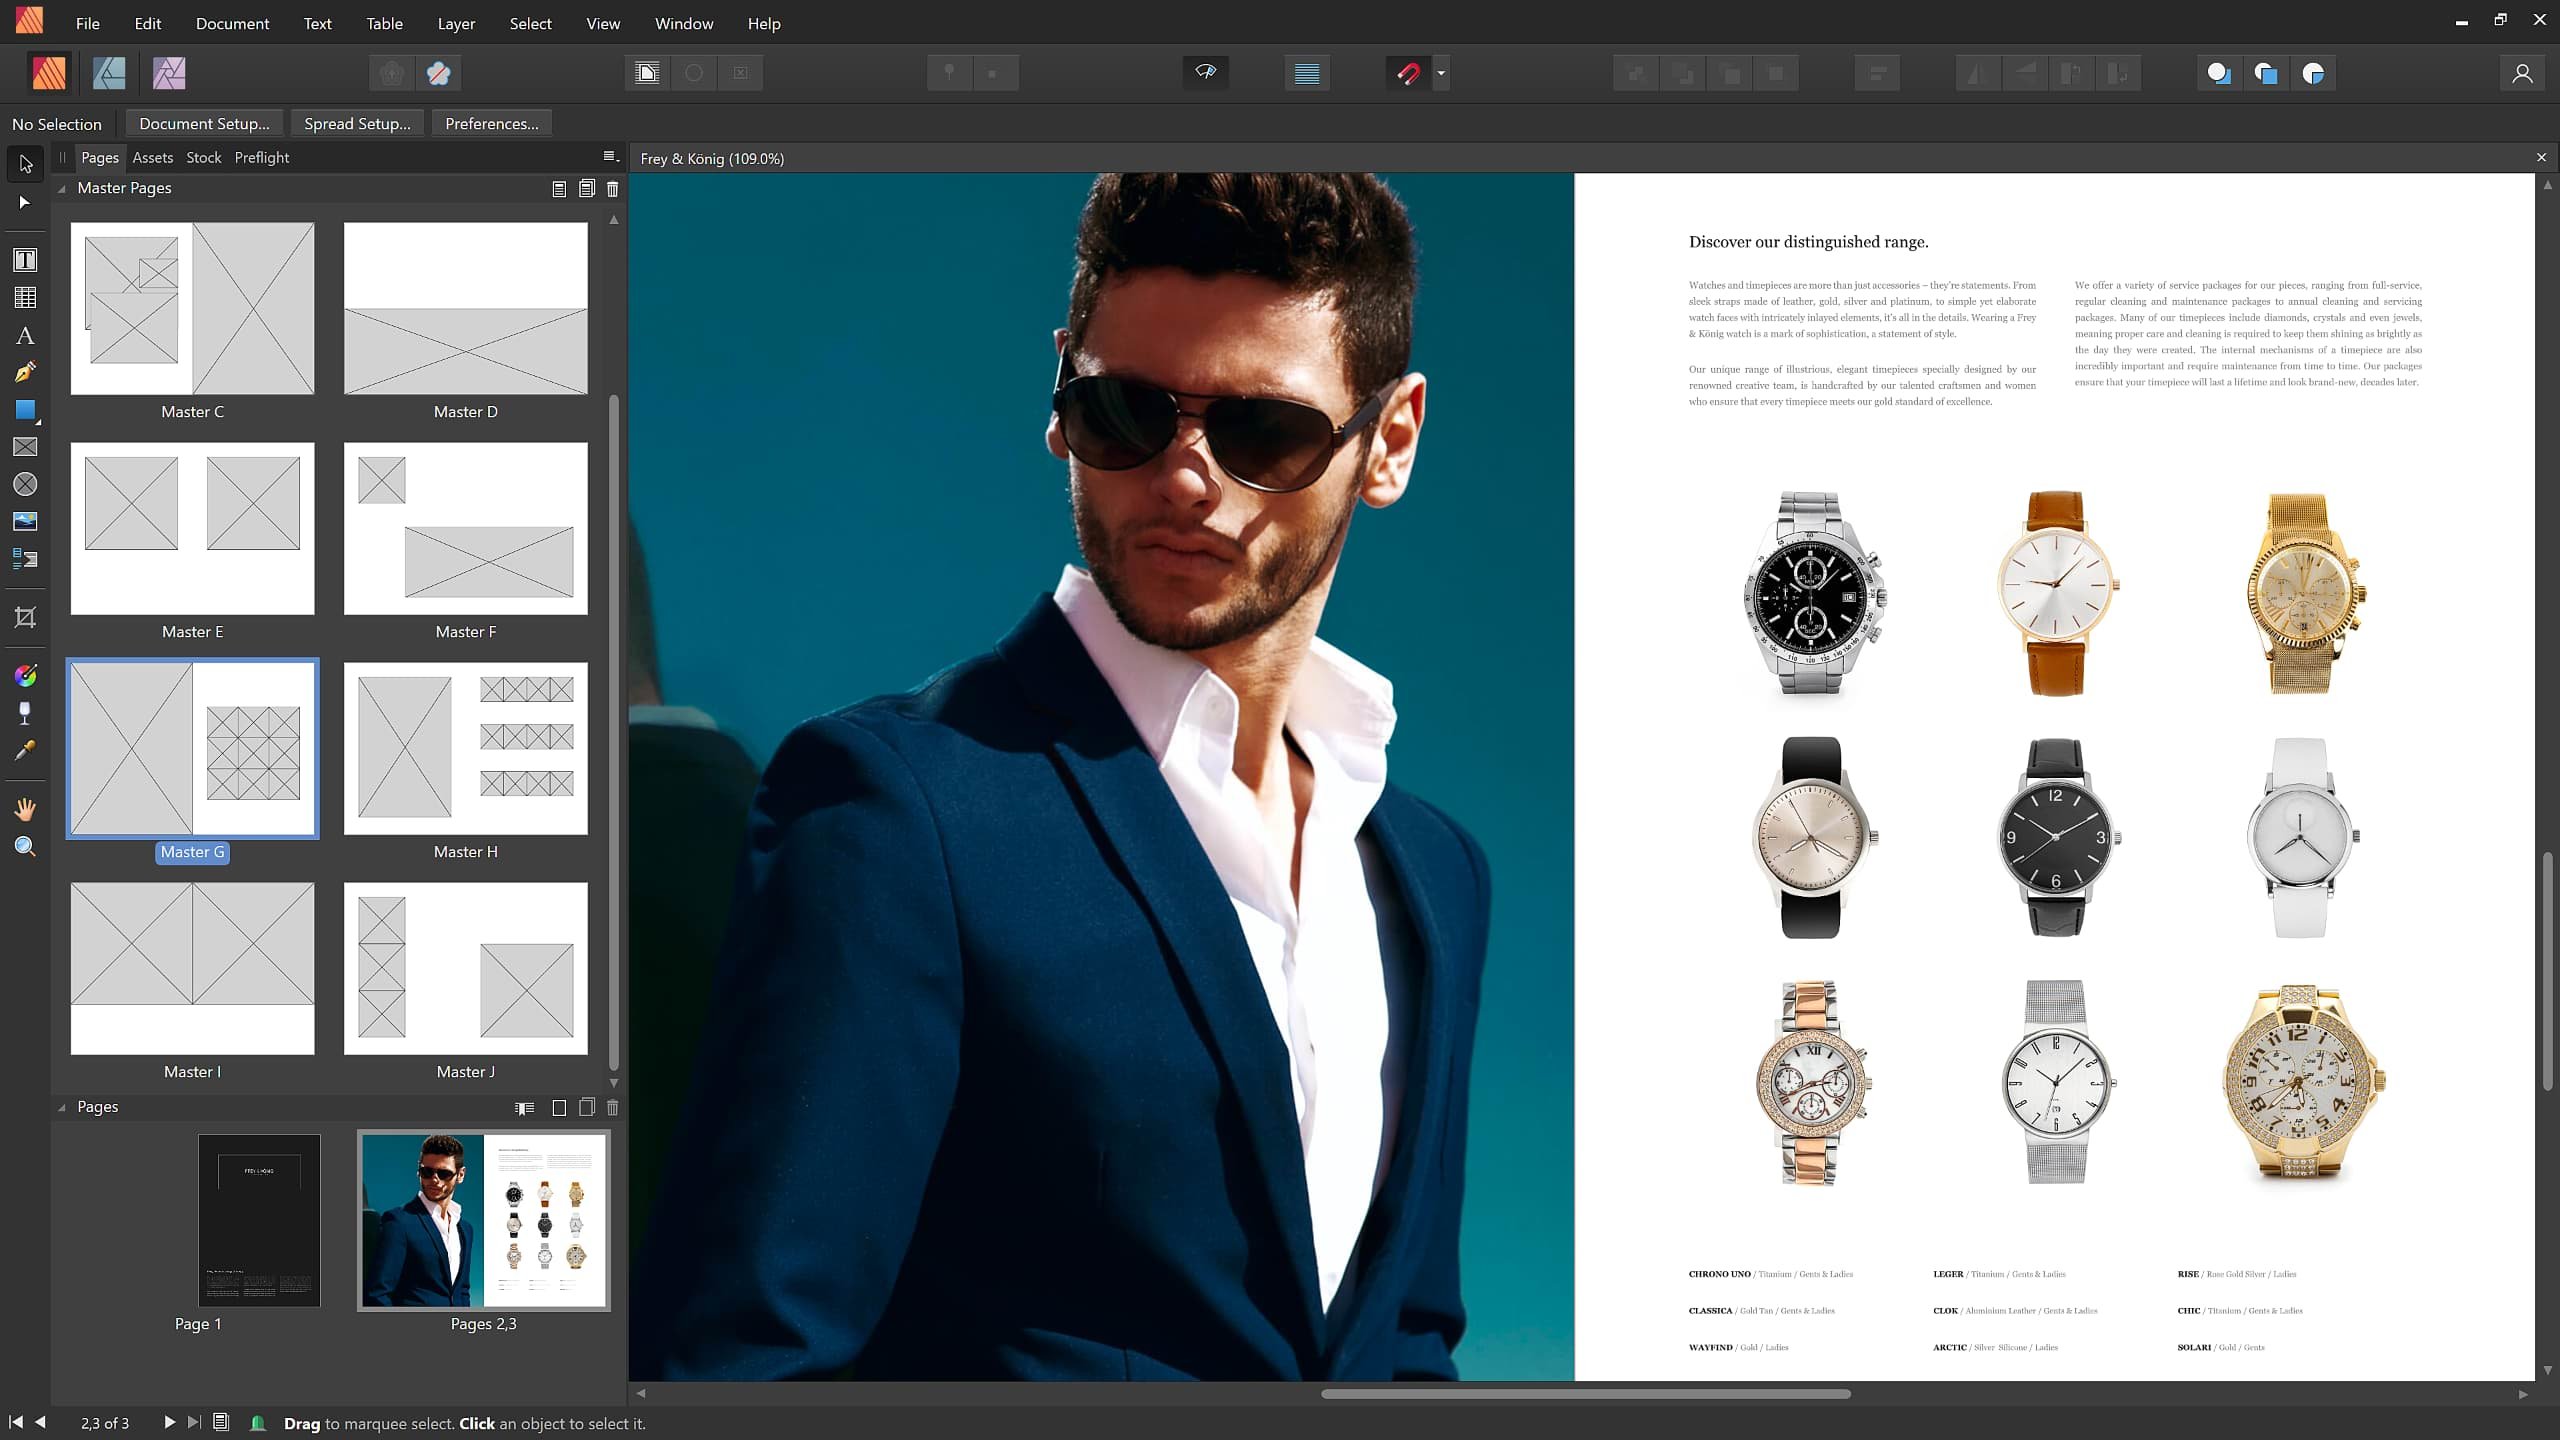
Task: Delete selected page with Pages trash icon
Action: 613,1107
